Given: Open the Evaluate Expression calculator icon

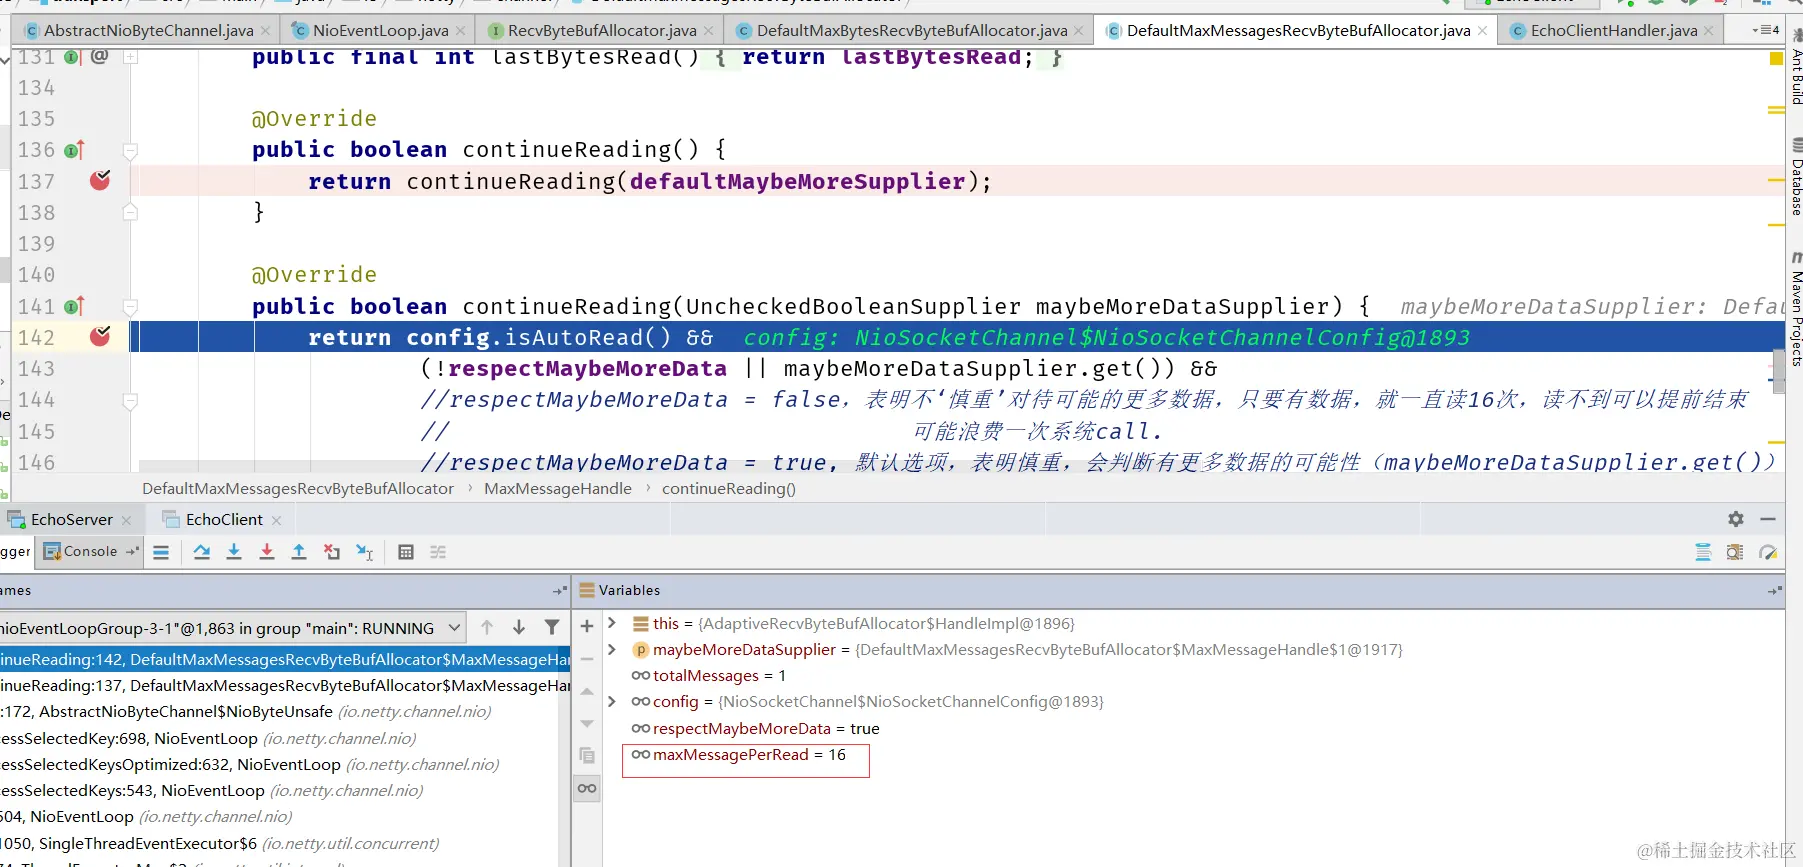Looking at the screenshot, I should click(x=406, y=552).
